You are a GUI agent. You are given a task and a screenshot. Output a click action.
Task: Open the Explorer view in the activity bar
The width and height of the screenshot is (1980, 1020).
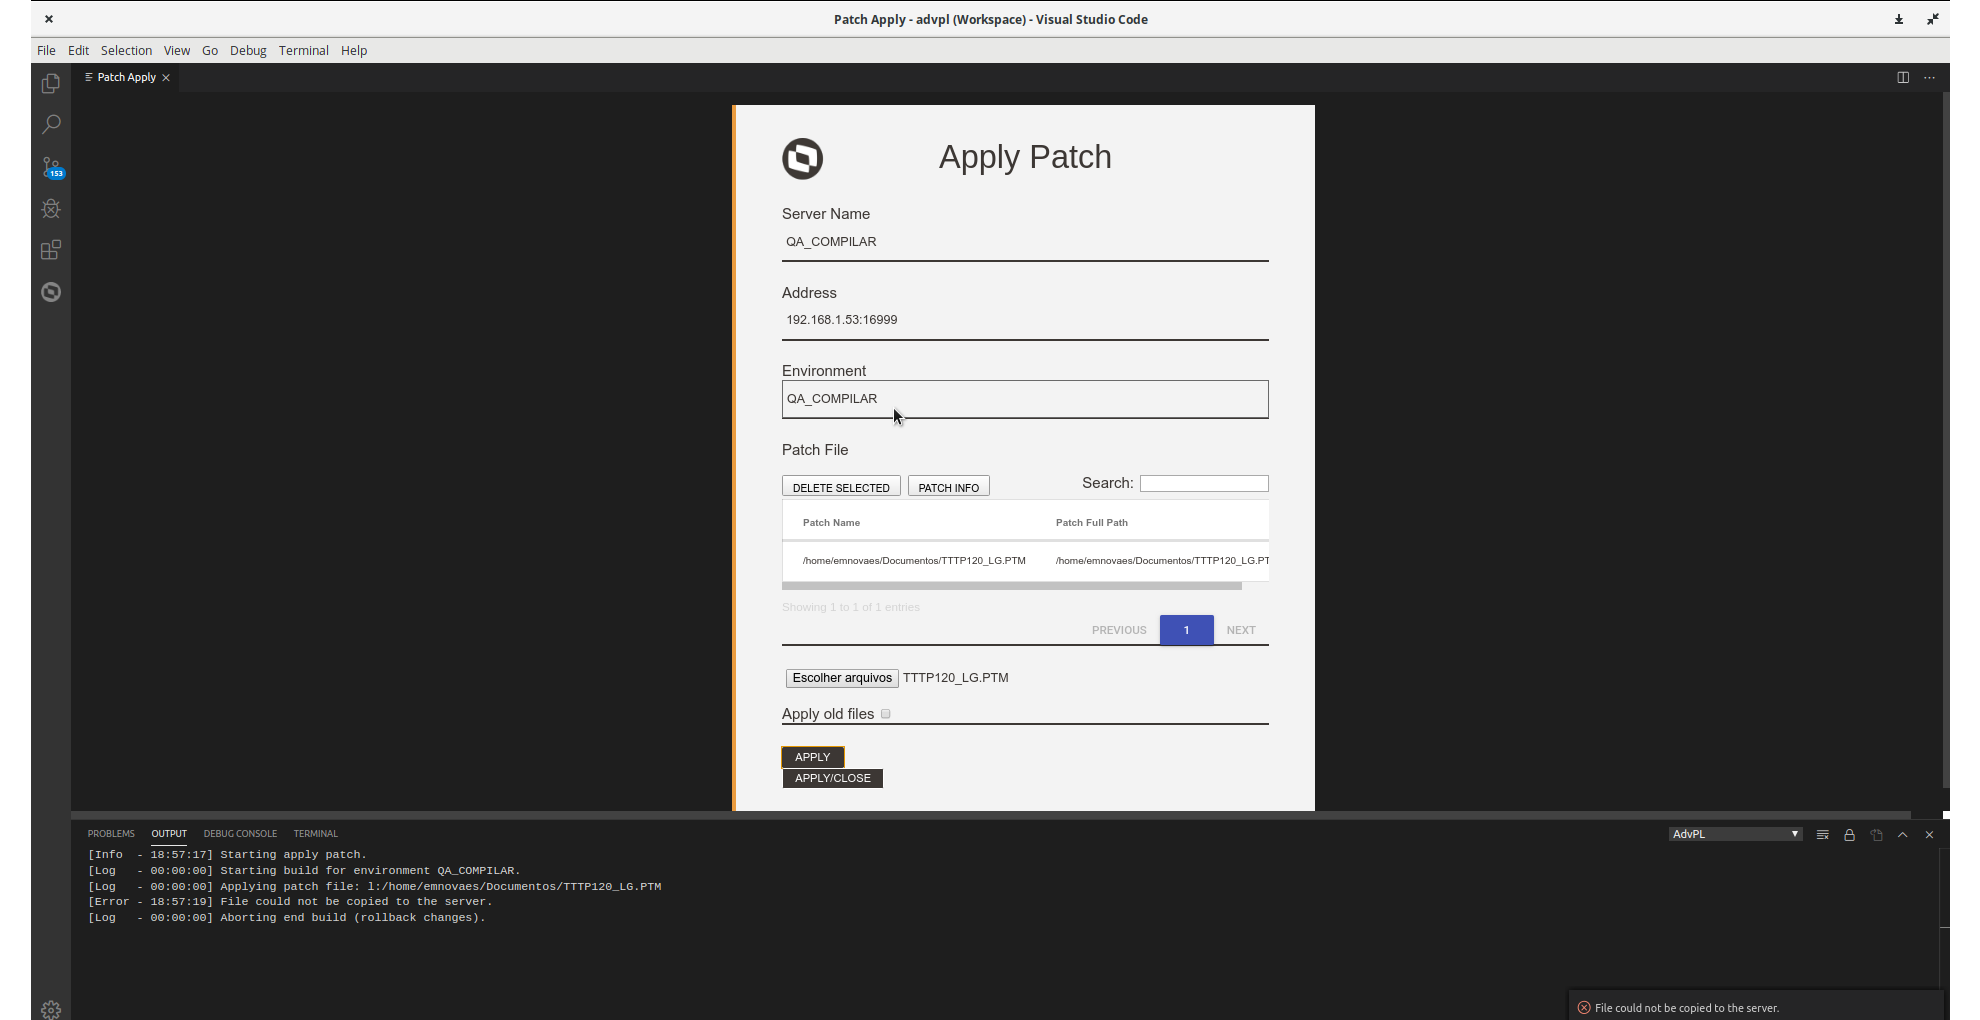point(50,84)
